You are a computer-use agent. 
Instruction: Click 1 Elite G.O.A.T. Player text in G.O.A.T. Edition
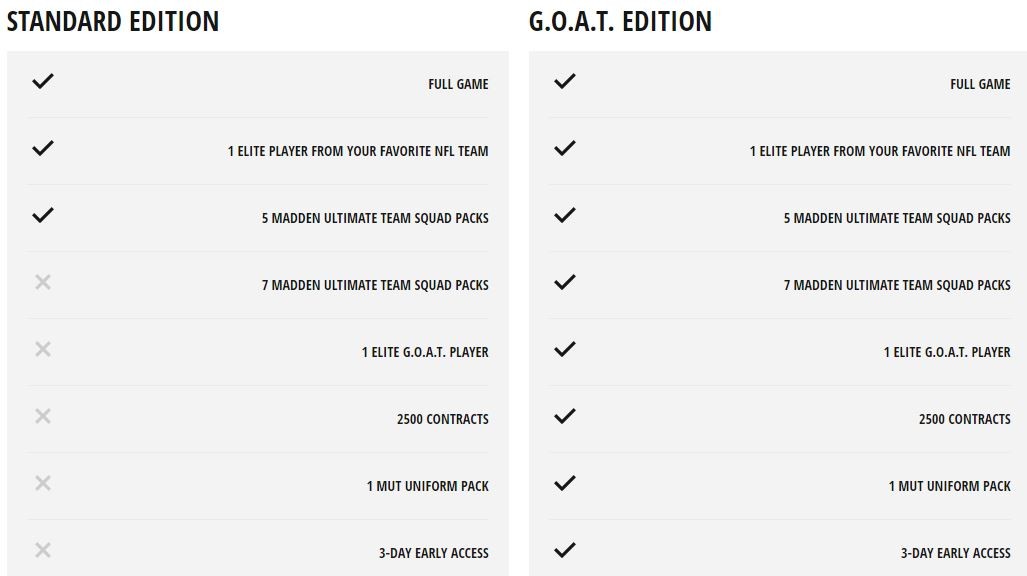tap(947, 352)
